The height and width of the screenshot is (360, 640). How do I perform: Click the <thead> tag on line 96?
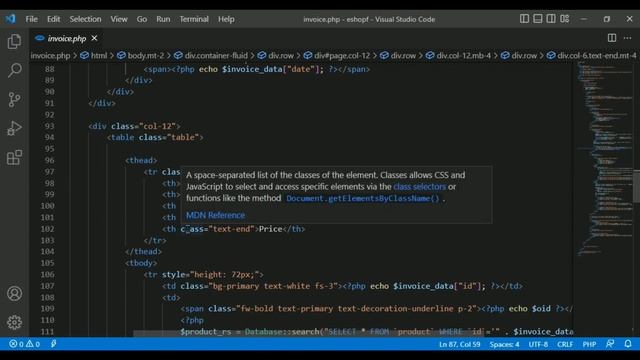(x=141, y=160)
